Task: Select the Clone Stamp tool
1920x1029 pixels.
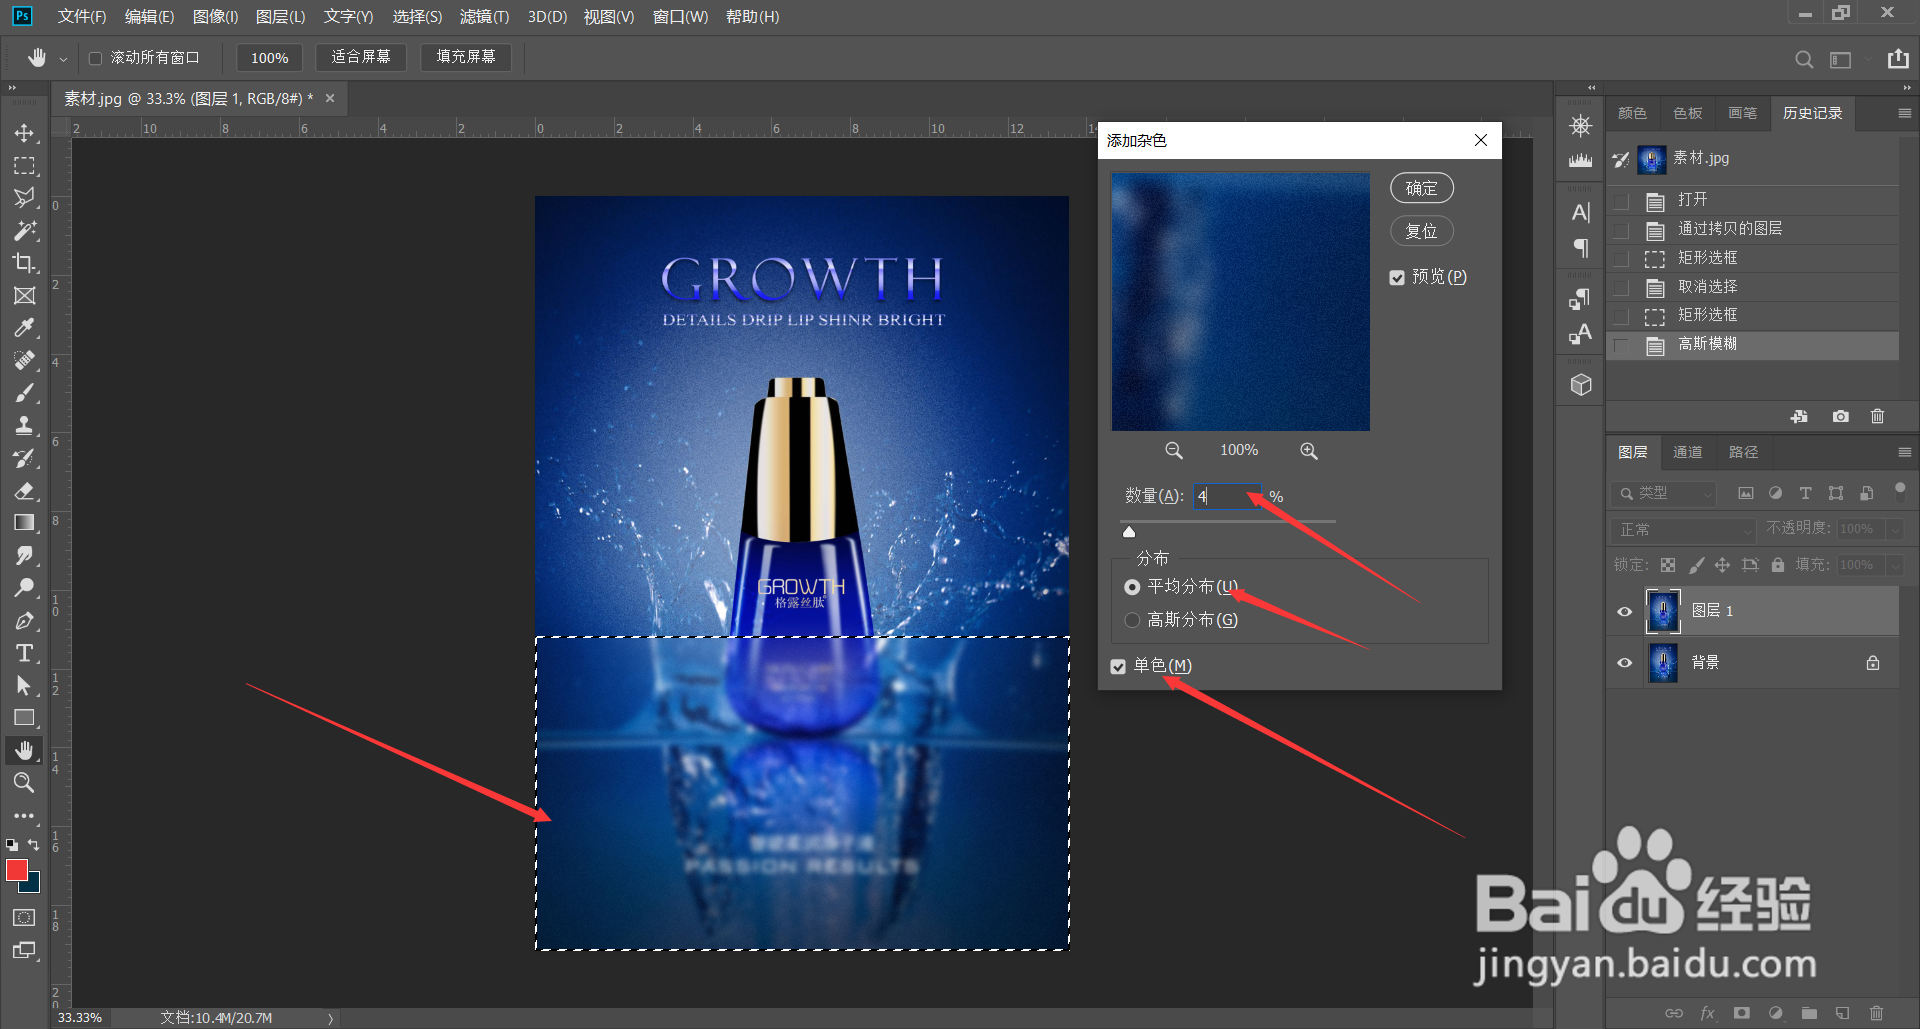Action: coord(24,425)
